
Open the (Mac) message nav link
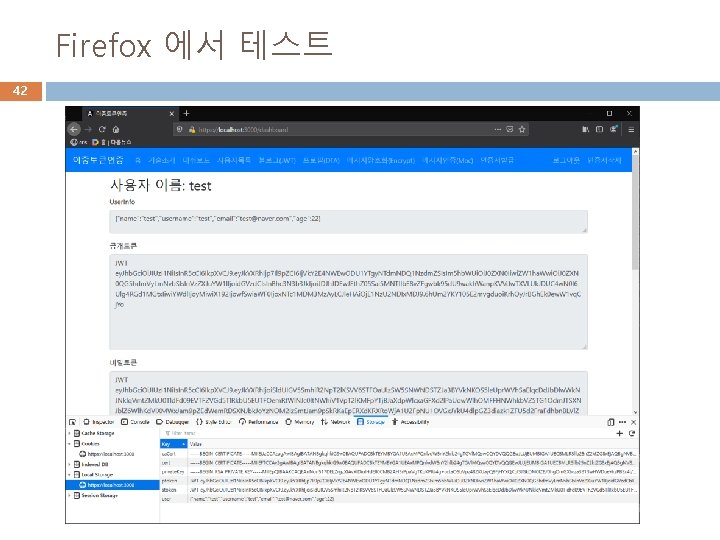click(448, 160)
